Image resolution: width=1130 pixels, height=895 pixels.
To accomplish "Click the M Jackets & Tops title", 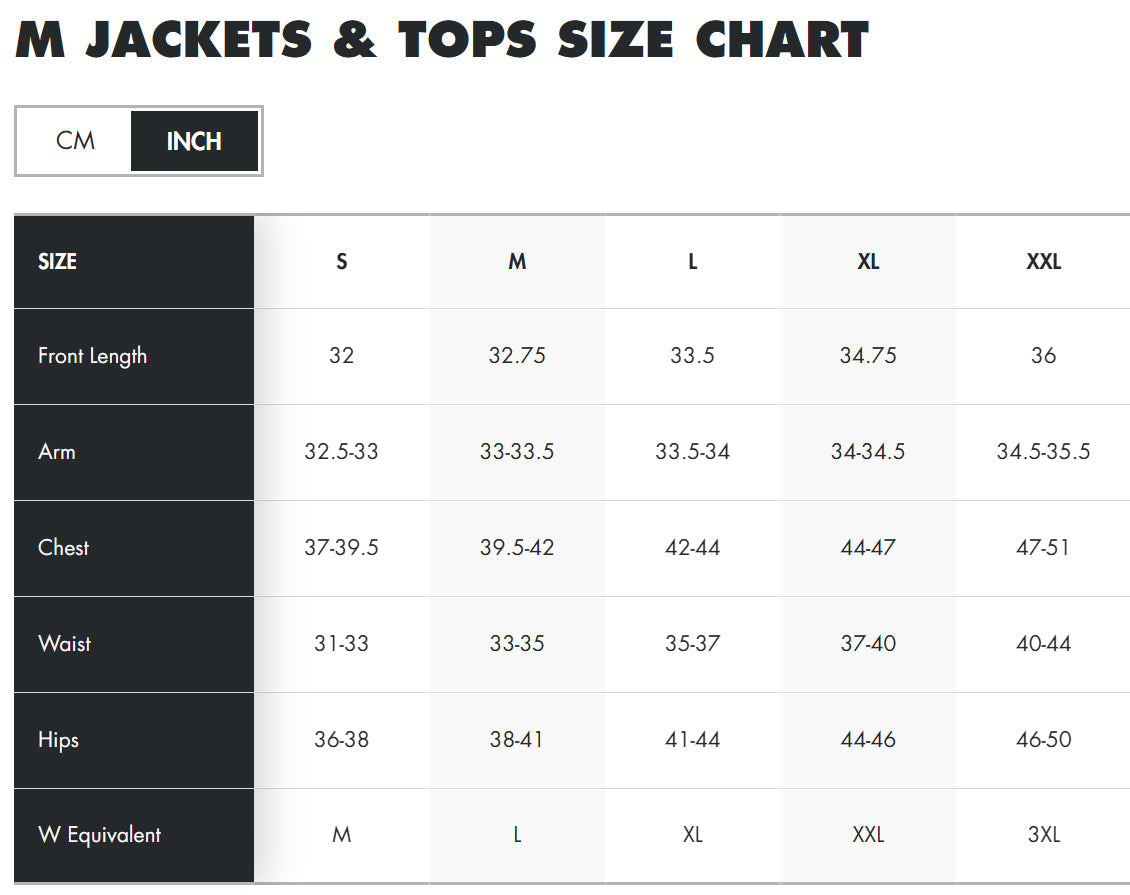I will click(x=442, y=40).
